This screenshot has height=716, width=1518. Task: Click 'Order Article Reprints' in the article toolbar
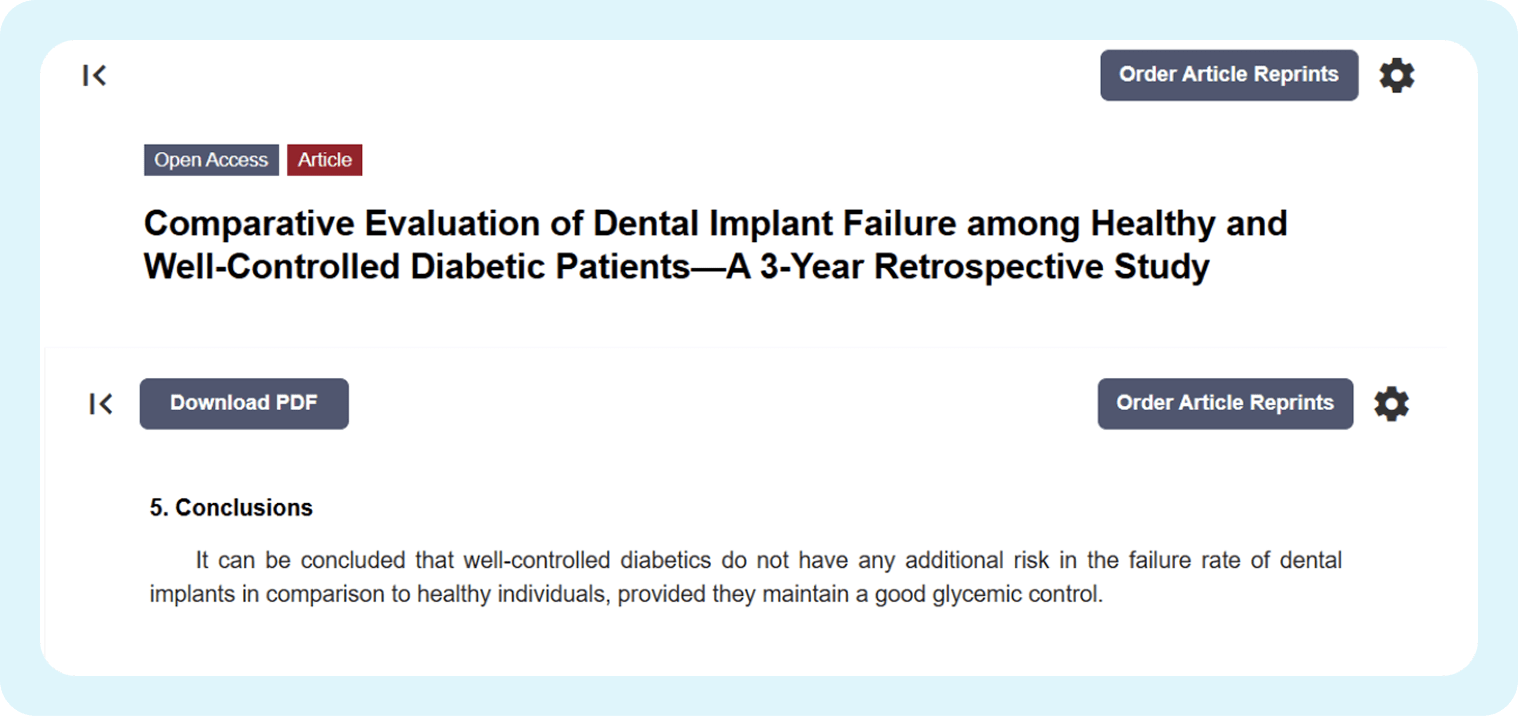pyautogui.click(x=1224, y=403)
